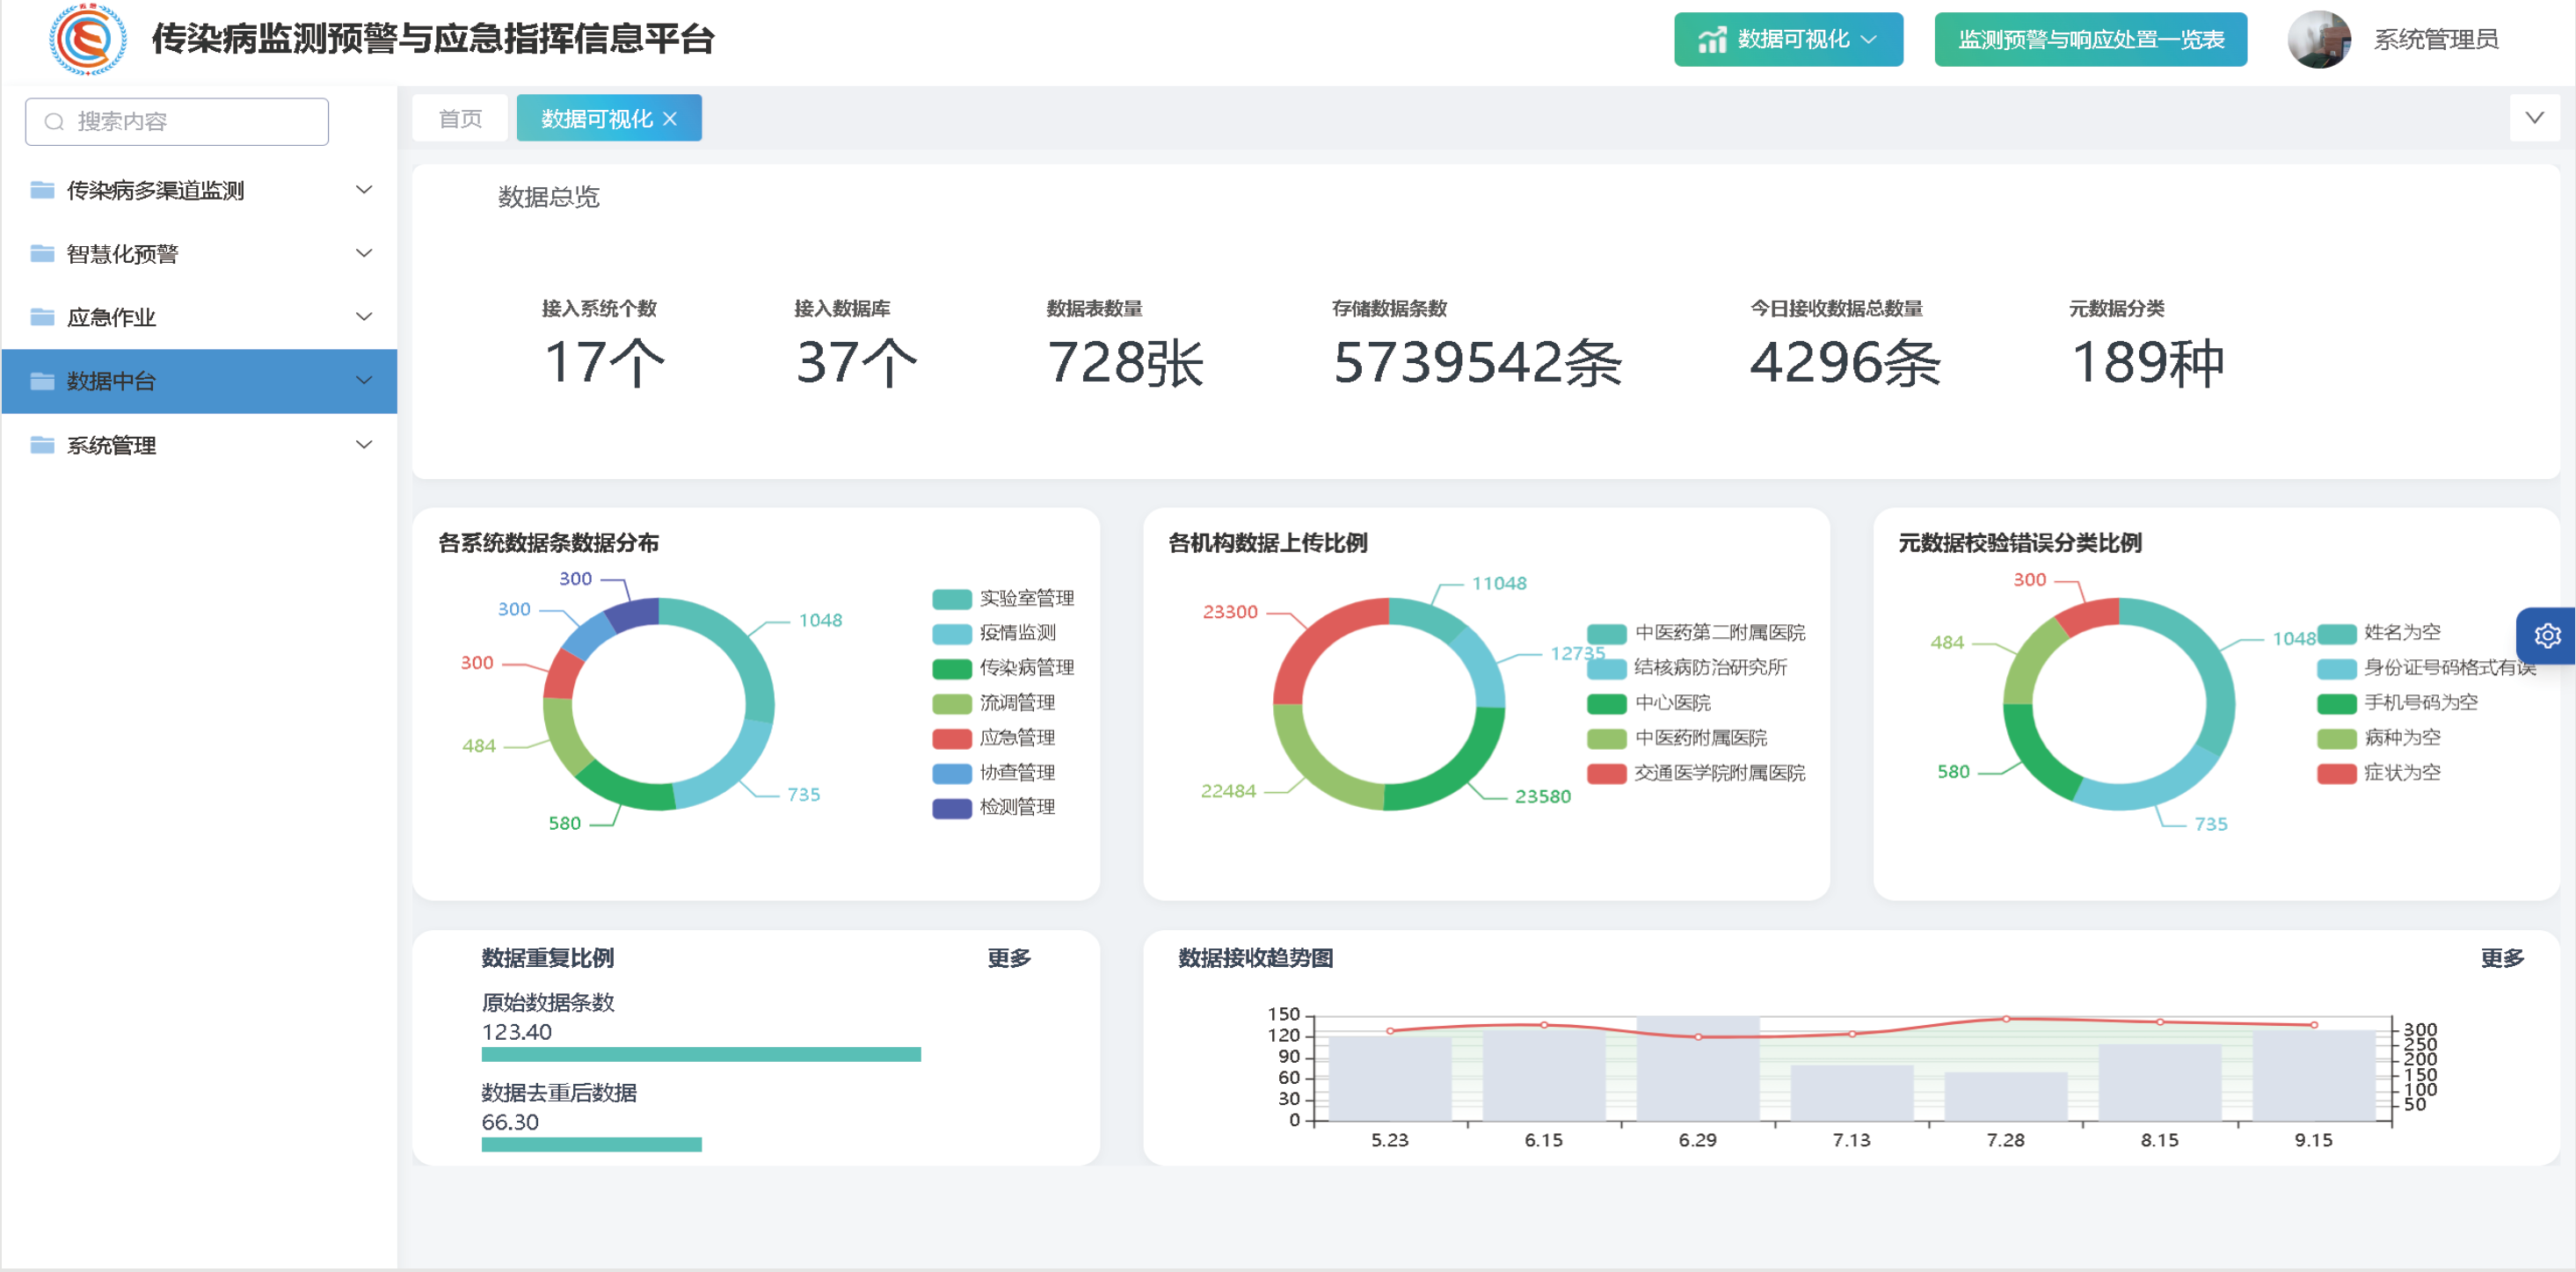Viewport: 2576px width, 1272px height.
Task: Select 数据中台 sidebar item
Action: pos(199,381)
